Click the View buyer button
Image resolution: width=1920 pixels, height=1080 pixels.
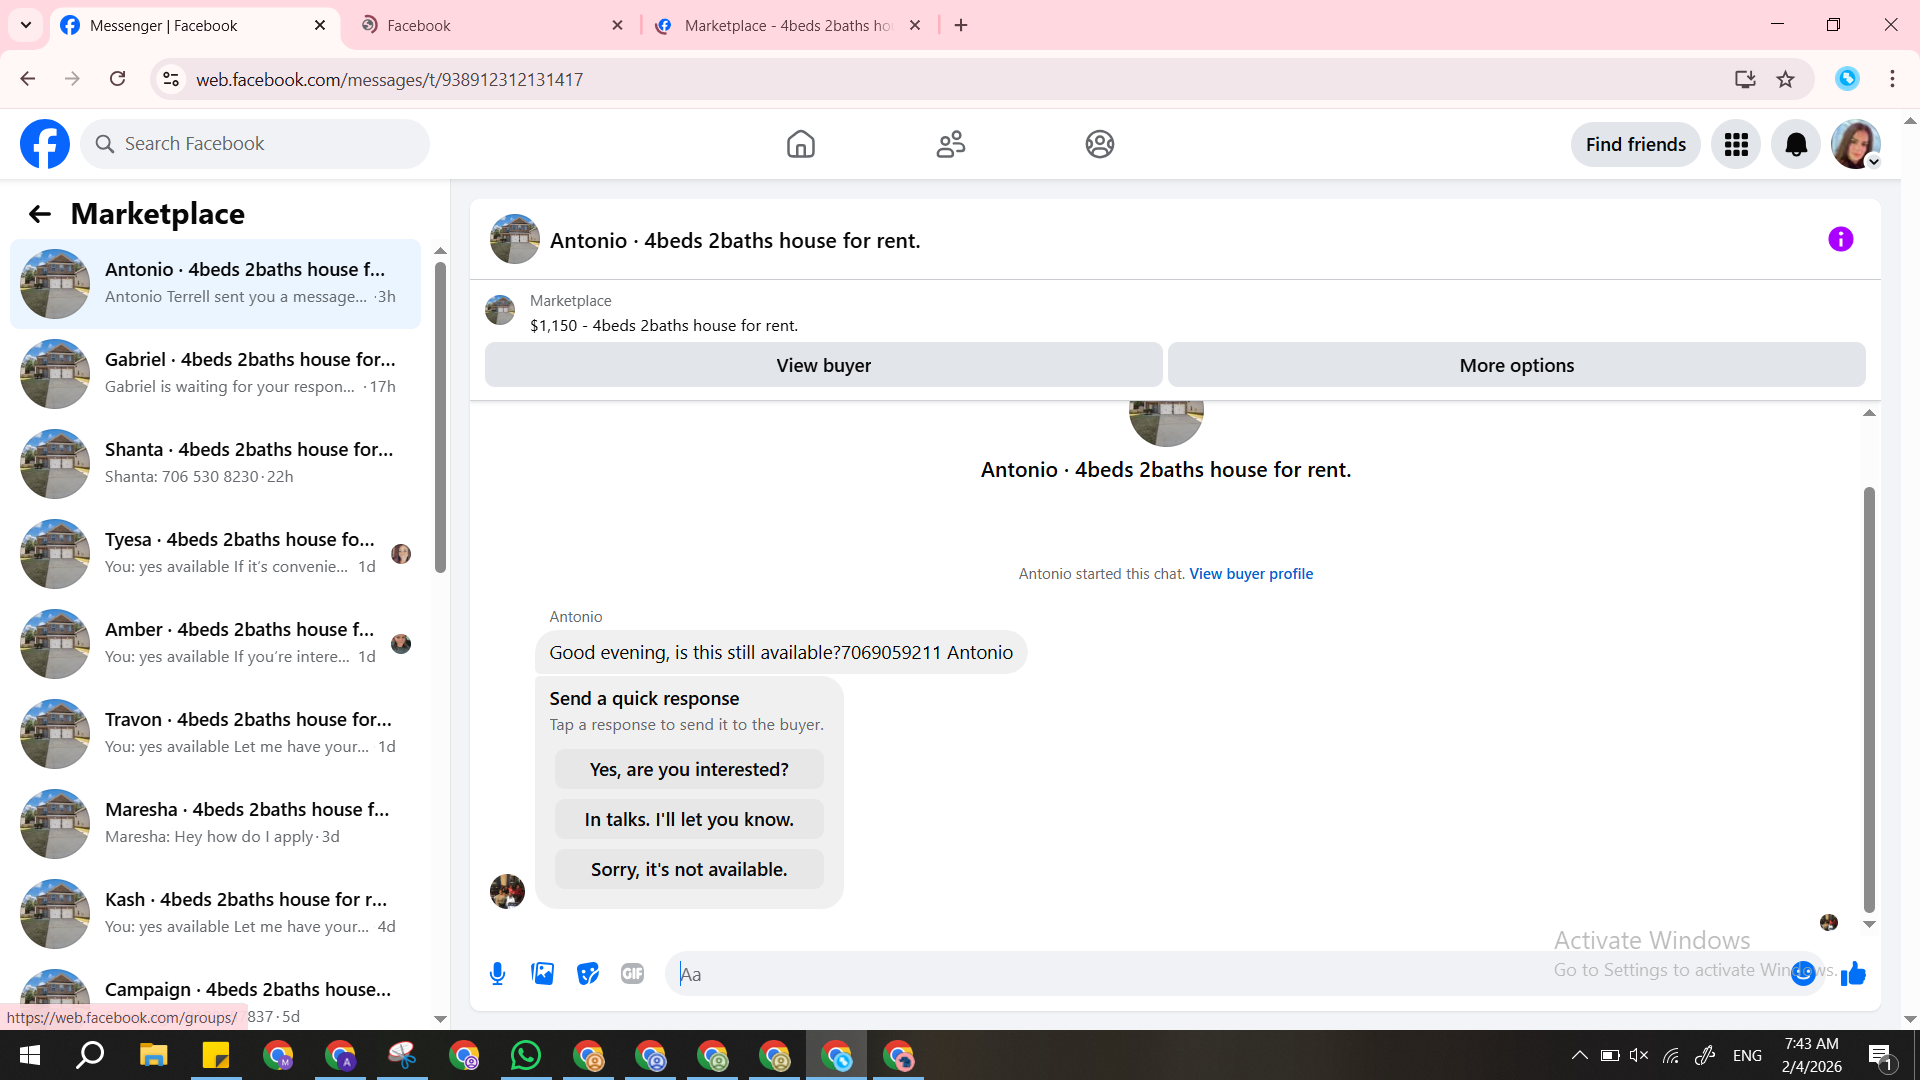pyautogui.click(x=823, y=365)
